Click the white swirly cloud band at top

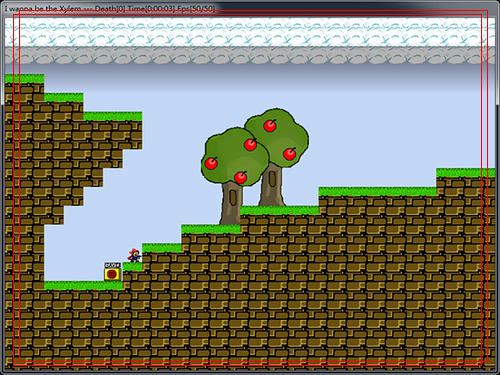tap(250, 32)
